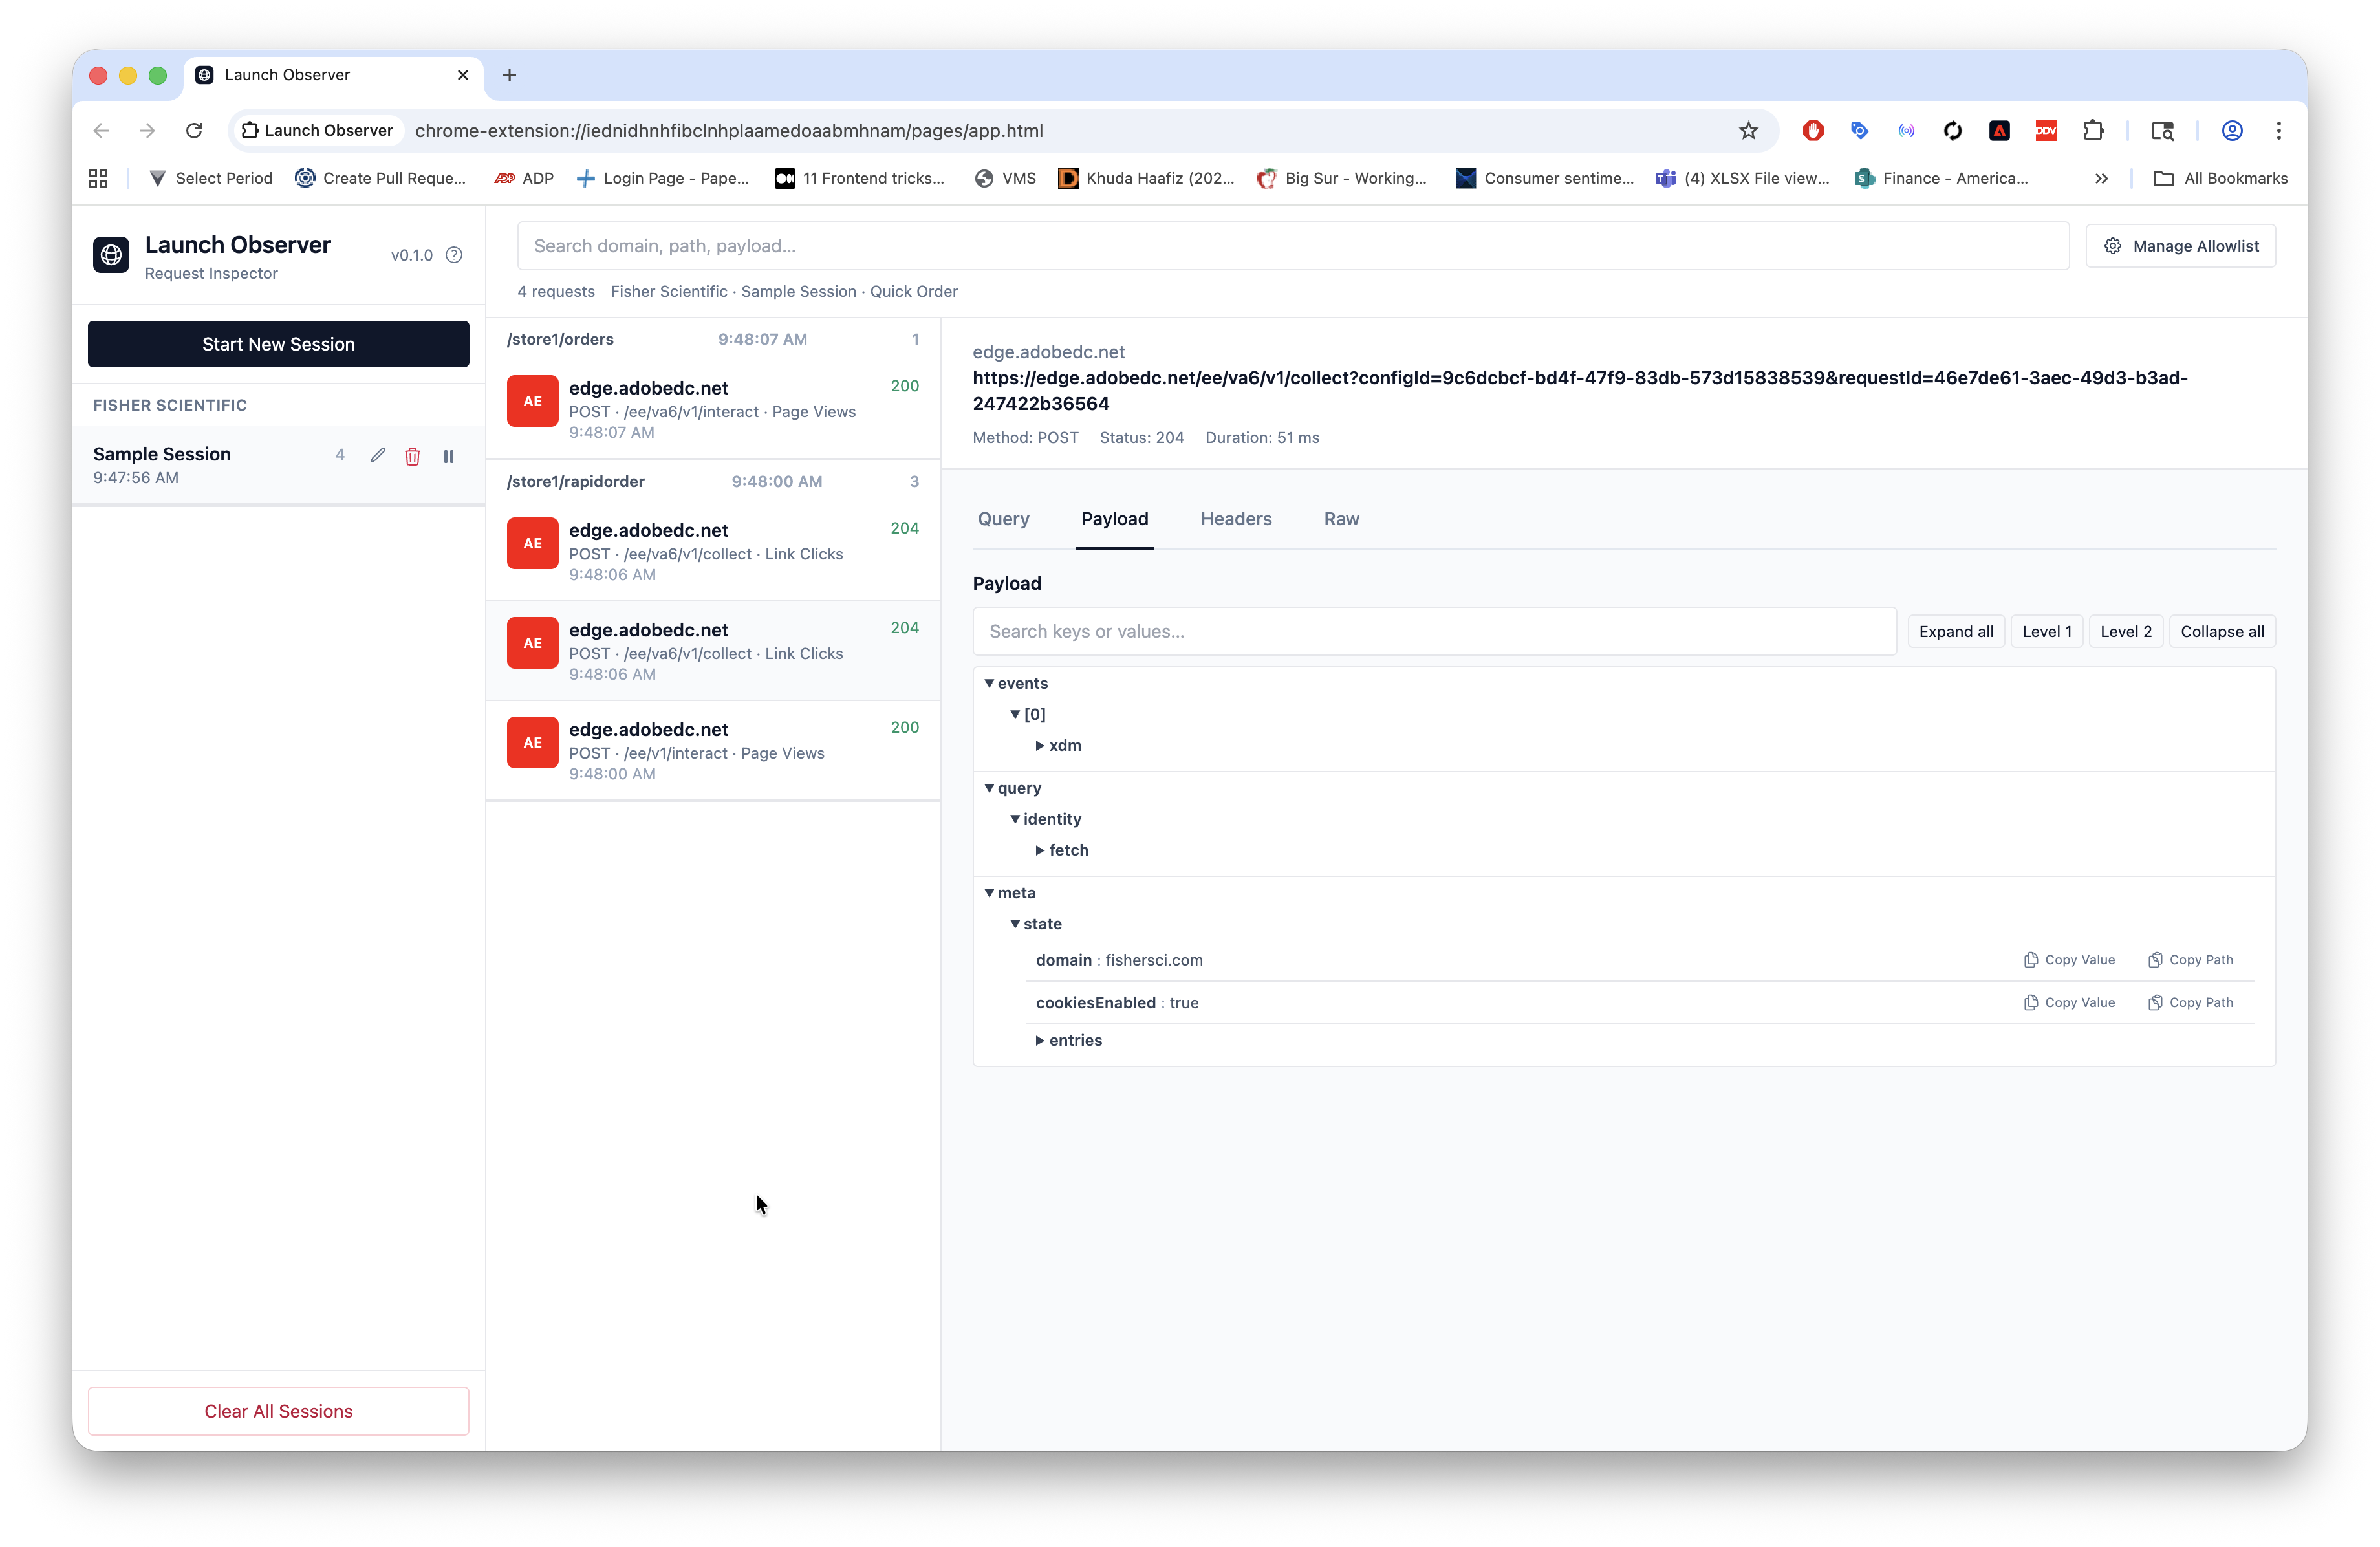
Task: Expand the fetch node under identity
Action: coord(1040,851)
